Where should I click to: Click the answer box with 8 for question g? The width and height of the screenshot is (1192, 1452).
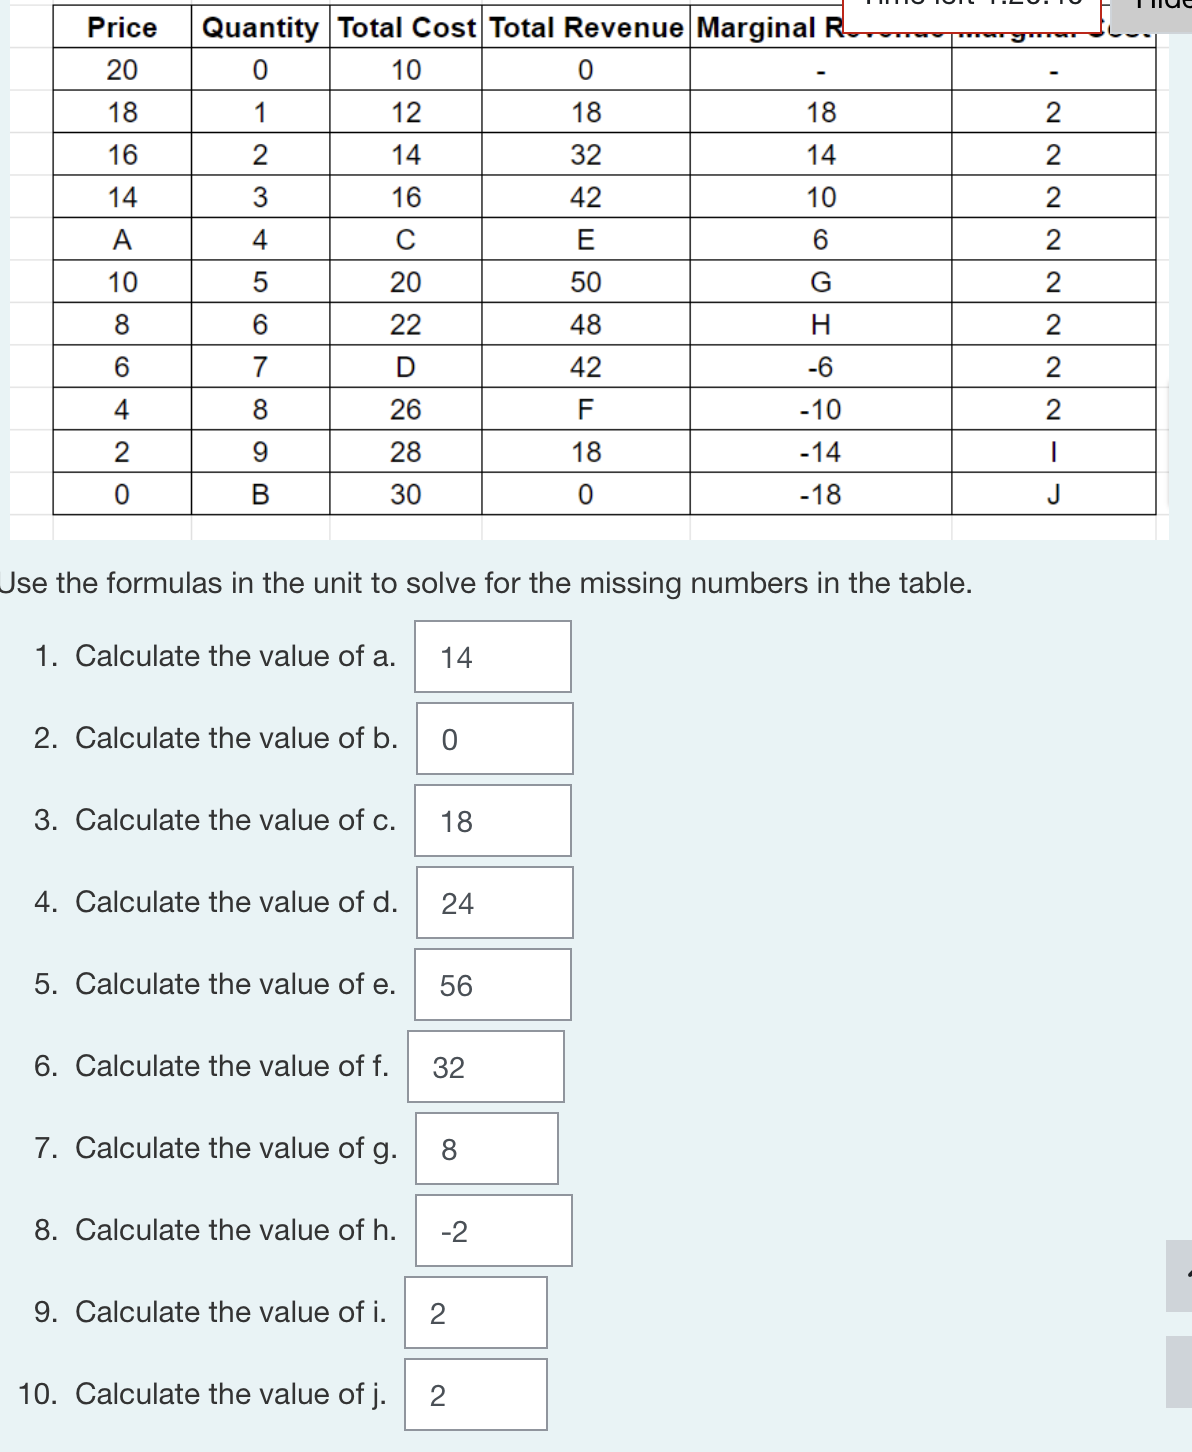coord(486,1148)
